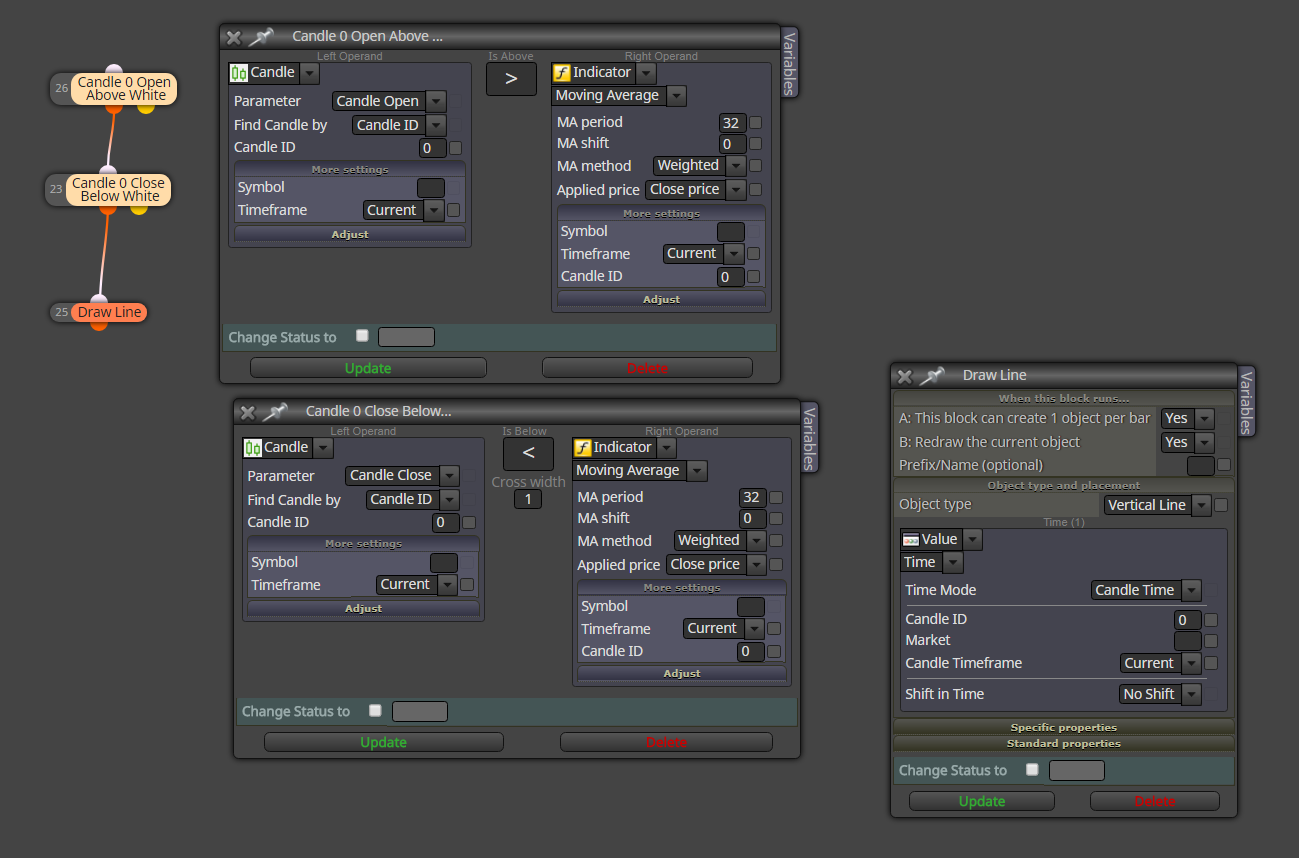Open Candle Close parameter dropdown
The width and height of the screenshot is (1299, 858).
[402, 476]
